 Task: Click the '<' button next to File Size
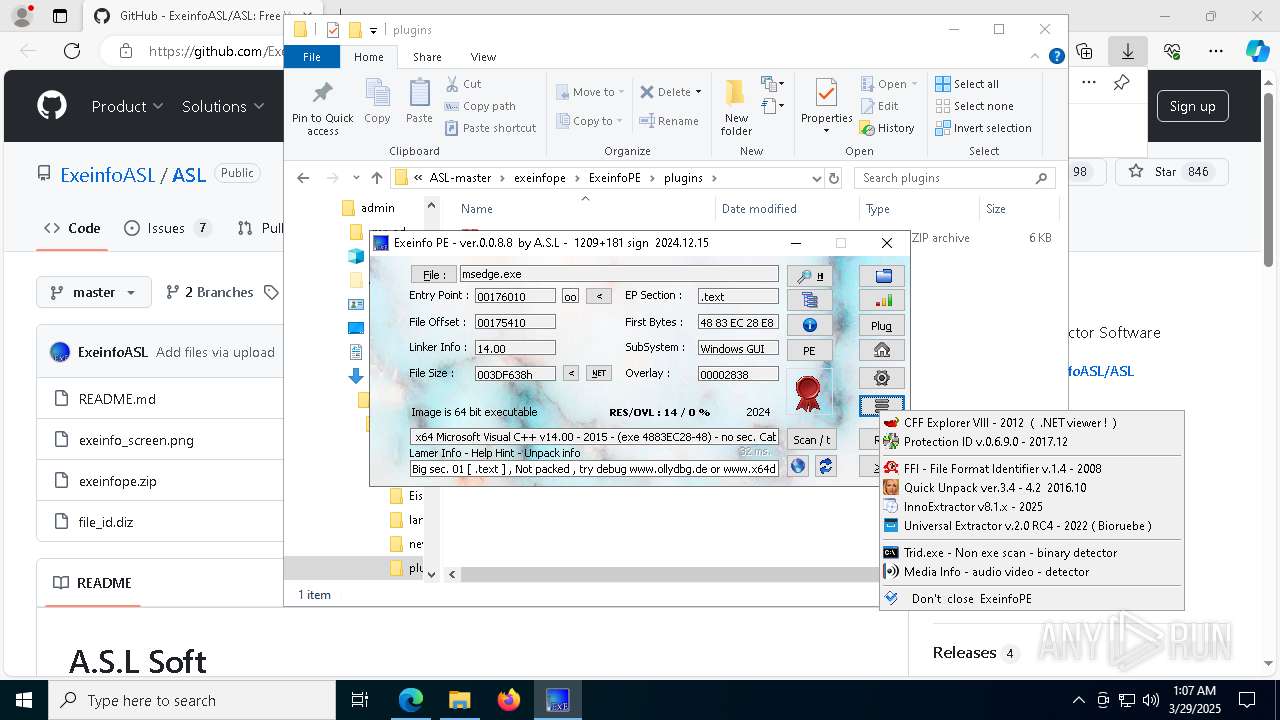point(570,373)
